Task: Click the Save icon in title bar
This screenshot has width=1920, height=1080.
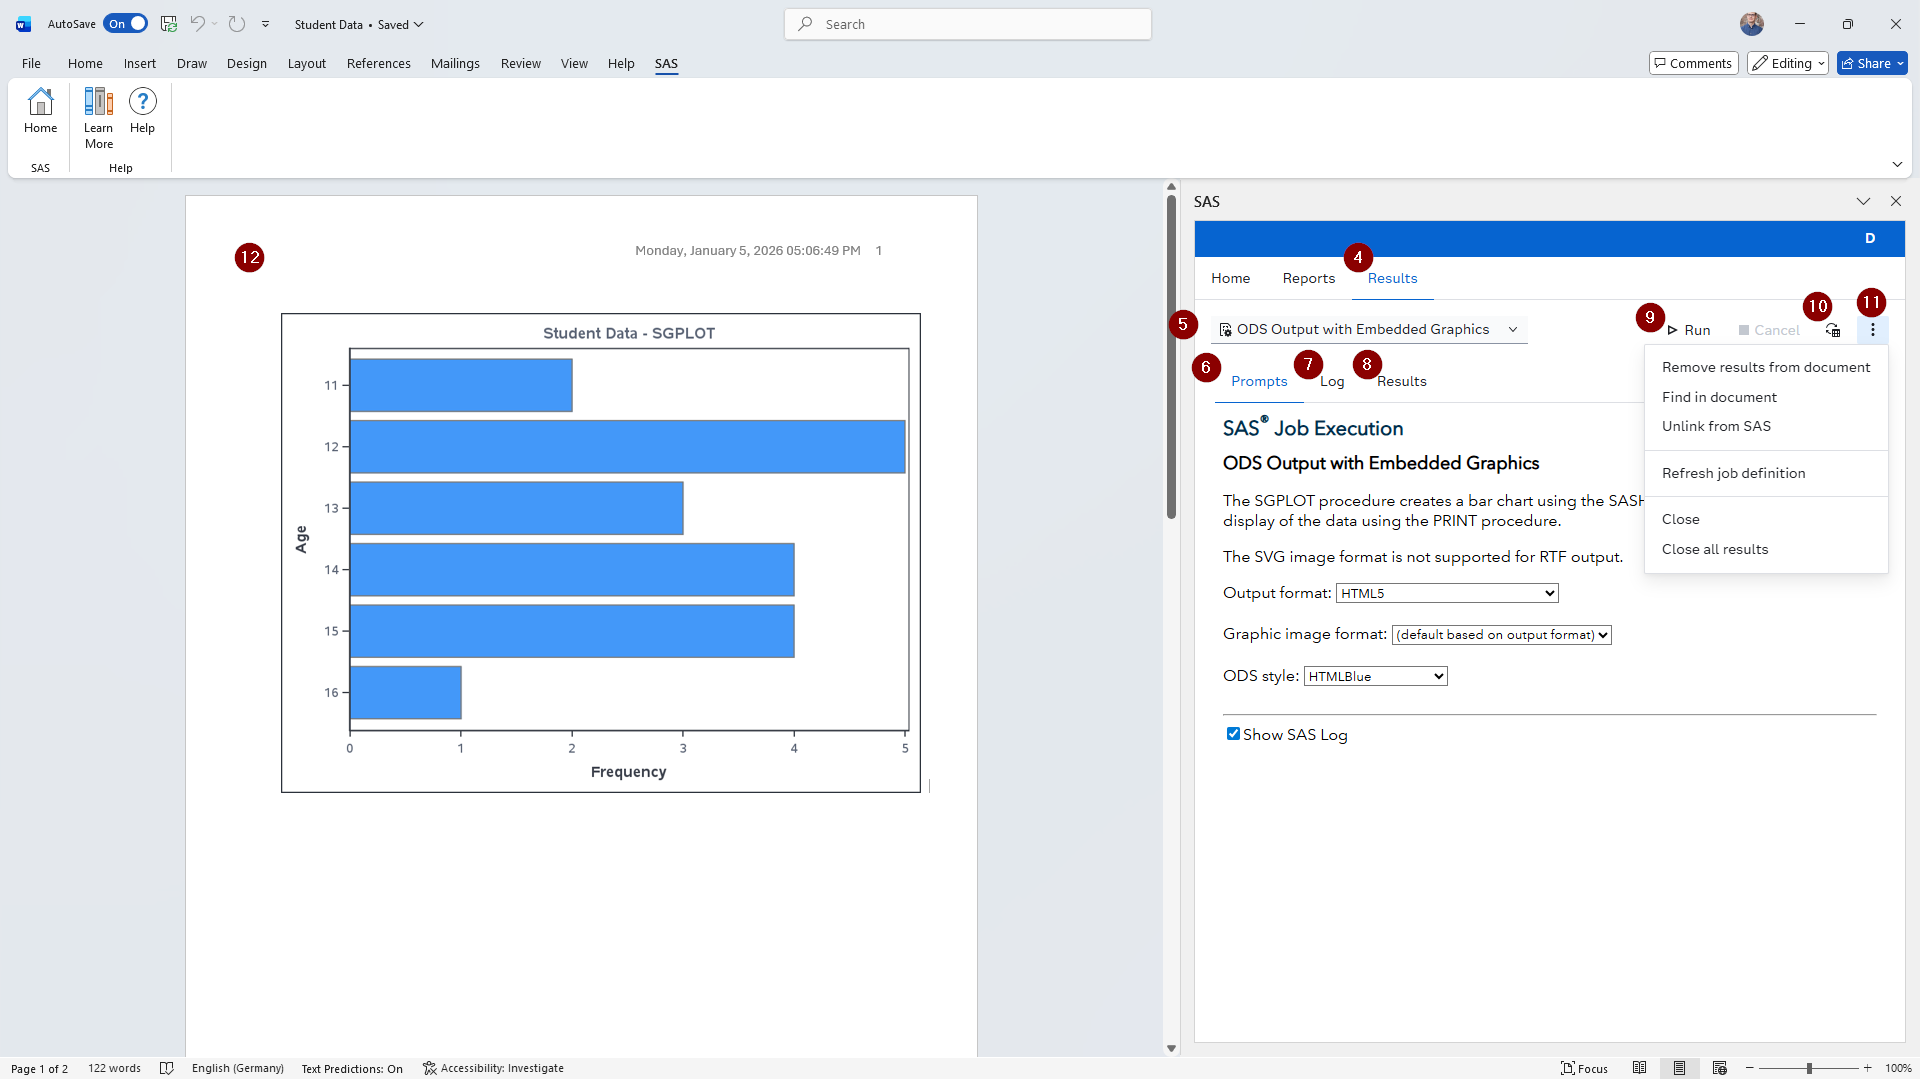Action: click(x=169, y=24)
